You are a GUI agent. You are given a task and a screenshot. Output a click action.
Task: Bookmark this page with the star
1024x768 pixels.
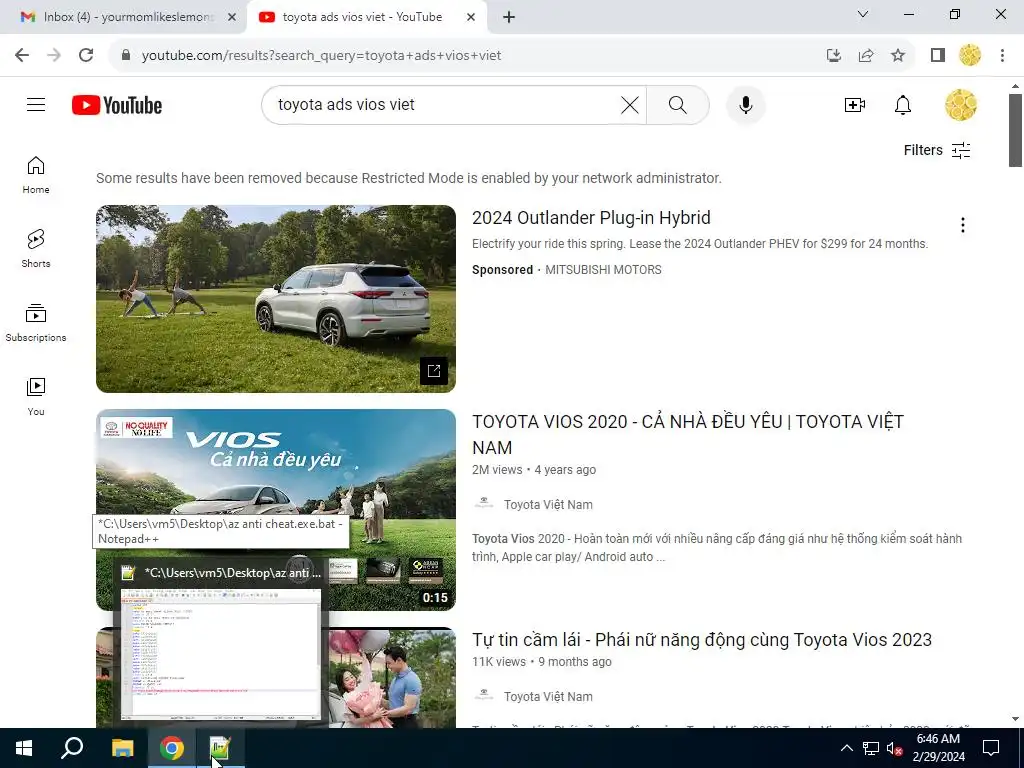click(898, 56)
